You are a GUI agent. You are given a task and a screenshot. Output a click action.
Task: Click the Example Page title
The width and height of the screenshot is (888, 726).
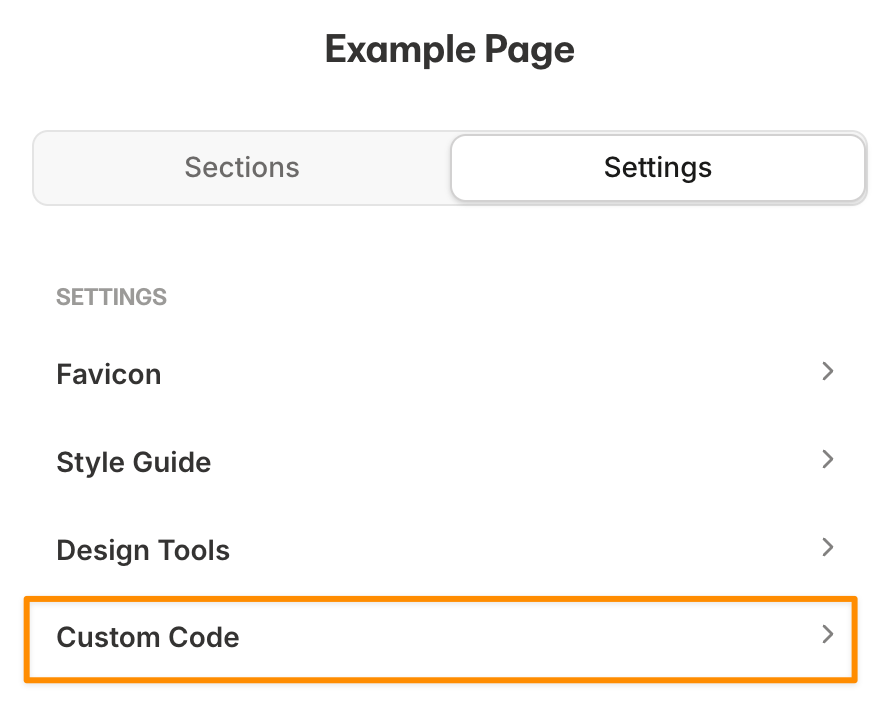[x=449, y=49]
